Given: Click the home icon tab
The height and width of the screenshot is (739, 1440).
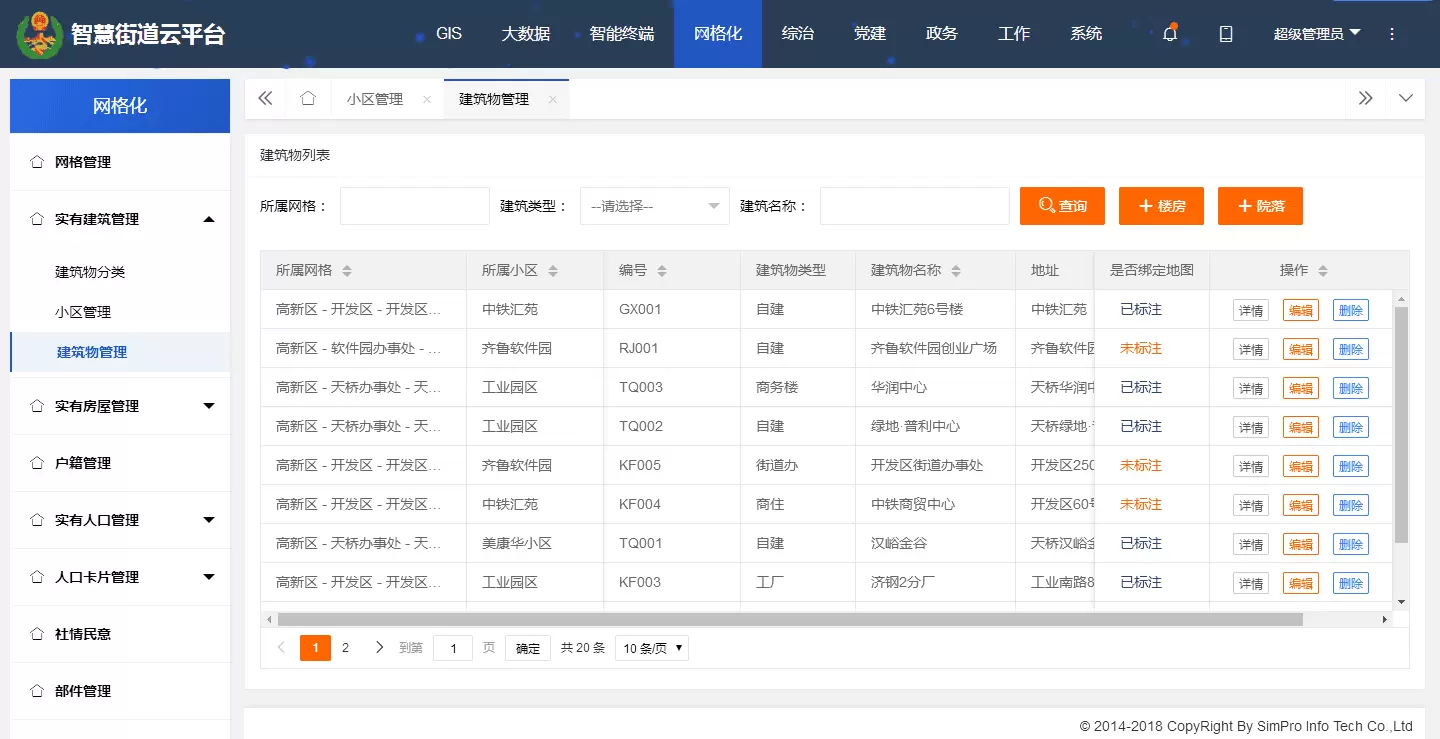Looking at the screenshot, I should (x=308, y=98).
